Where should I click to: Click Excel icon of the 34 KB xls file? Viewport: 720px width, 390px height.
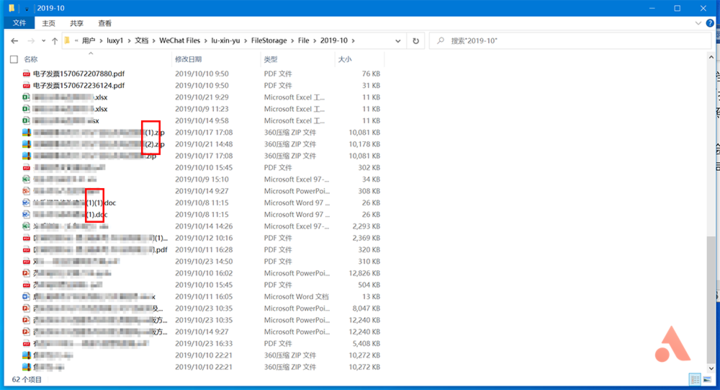click(26, 179)
